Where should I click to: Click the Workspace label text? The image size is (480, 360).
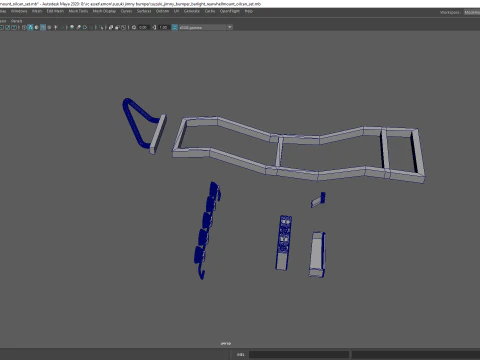(450, 12)
